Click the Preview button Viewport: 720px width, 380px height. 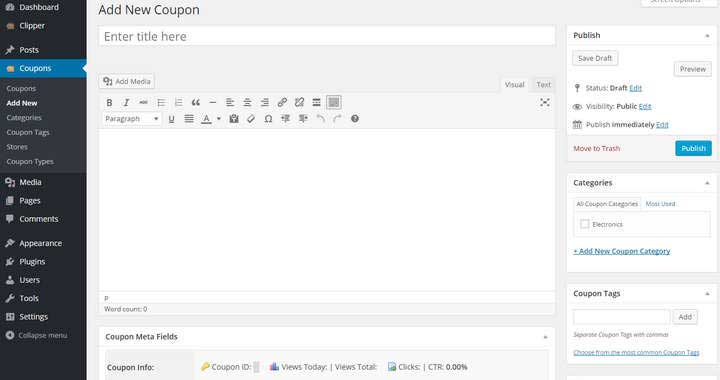tap(692, 69)
